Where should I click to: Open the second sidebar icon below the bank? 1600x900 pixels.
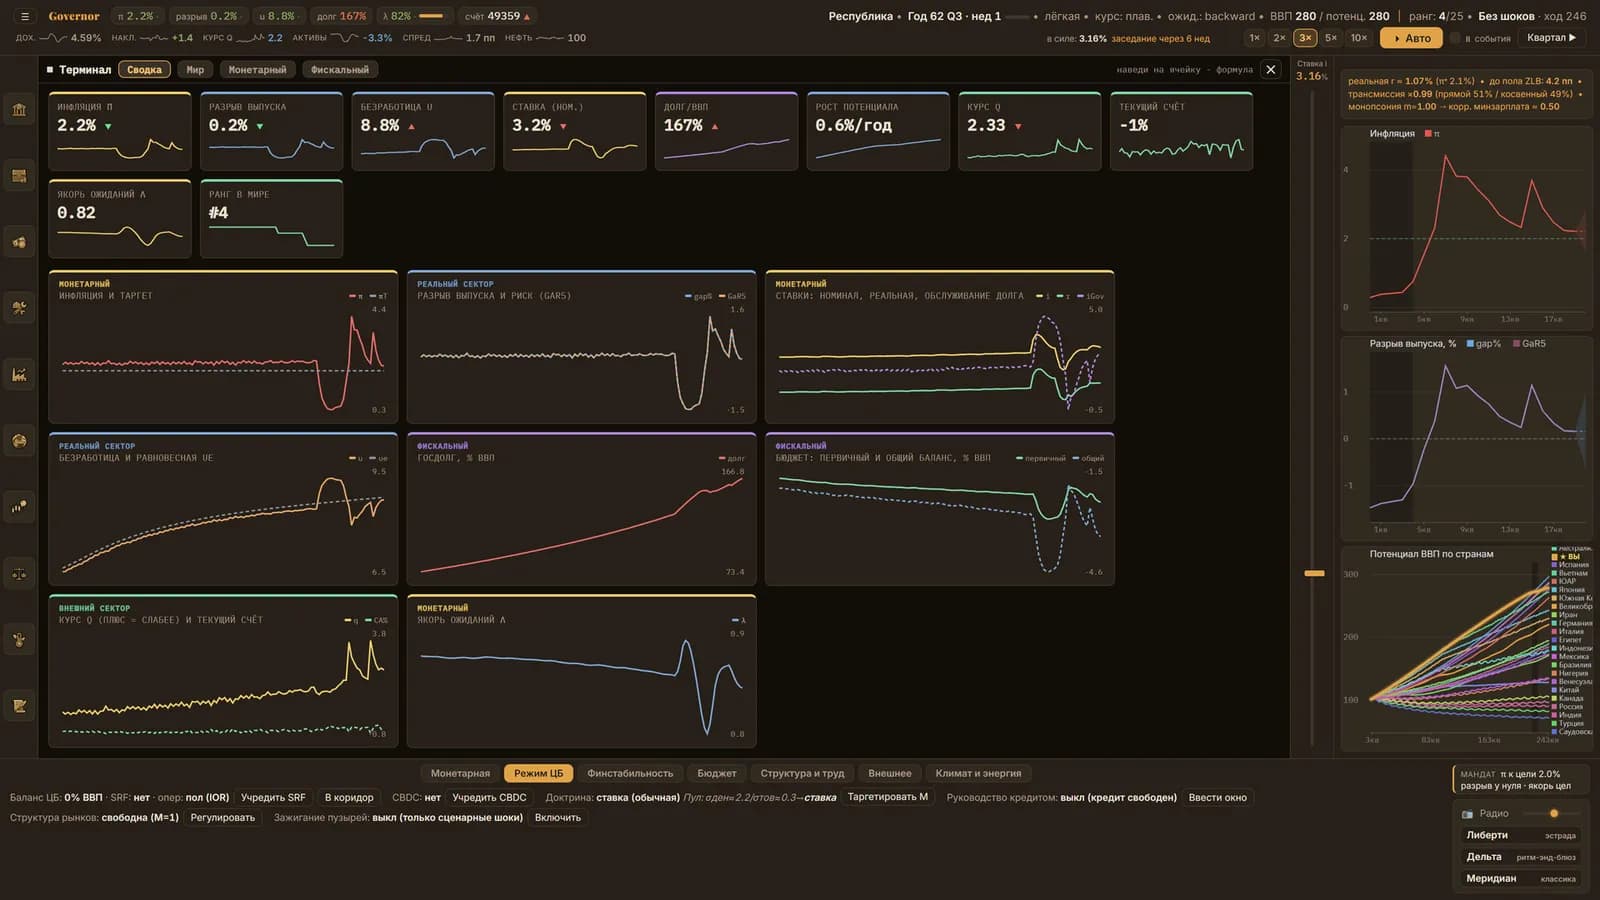pos(19,176)
